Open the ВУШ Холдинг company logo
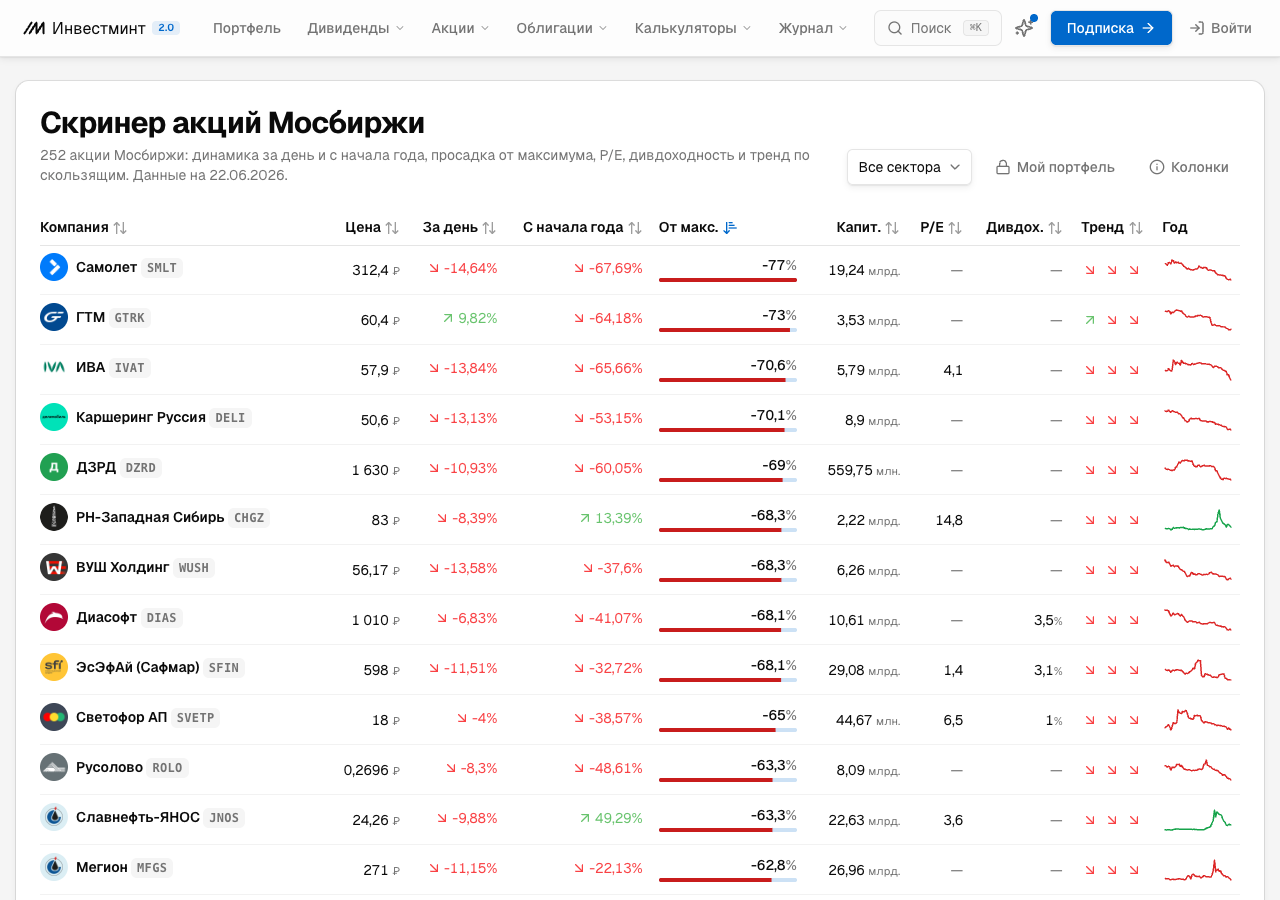 [x=54, y=567]
